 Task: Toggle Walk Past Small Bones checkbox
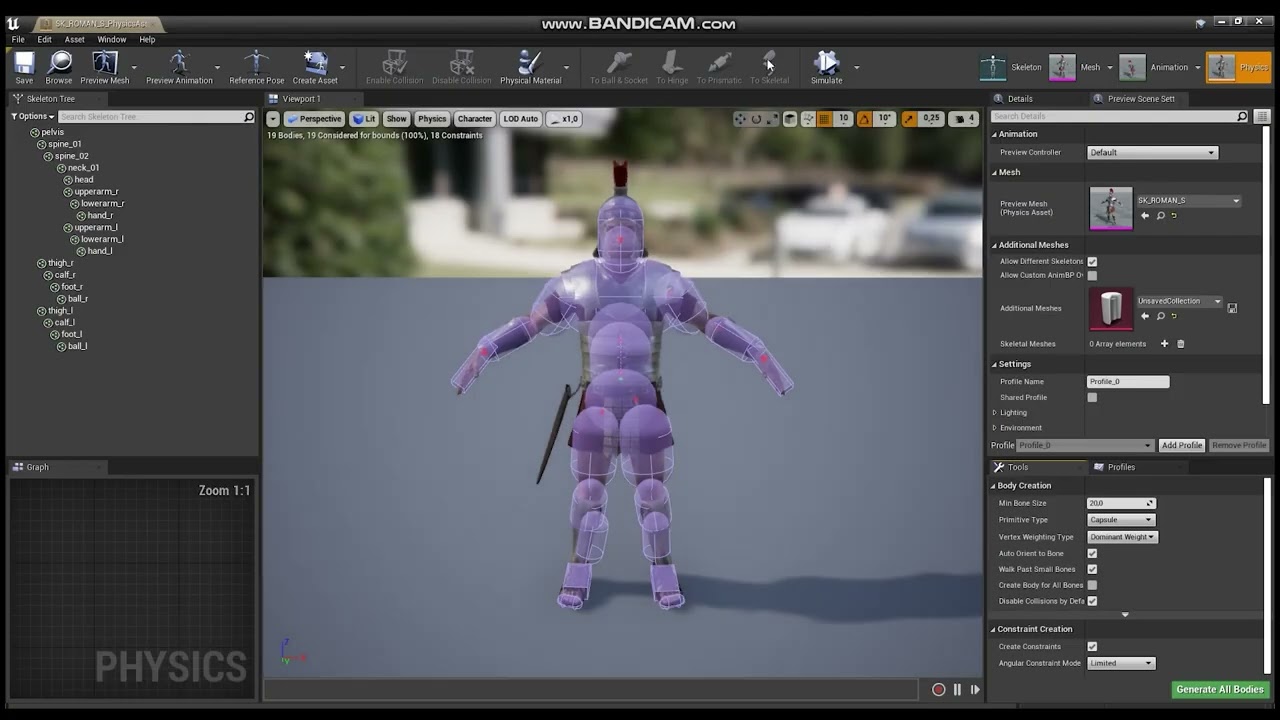[x=1092, y=569]
